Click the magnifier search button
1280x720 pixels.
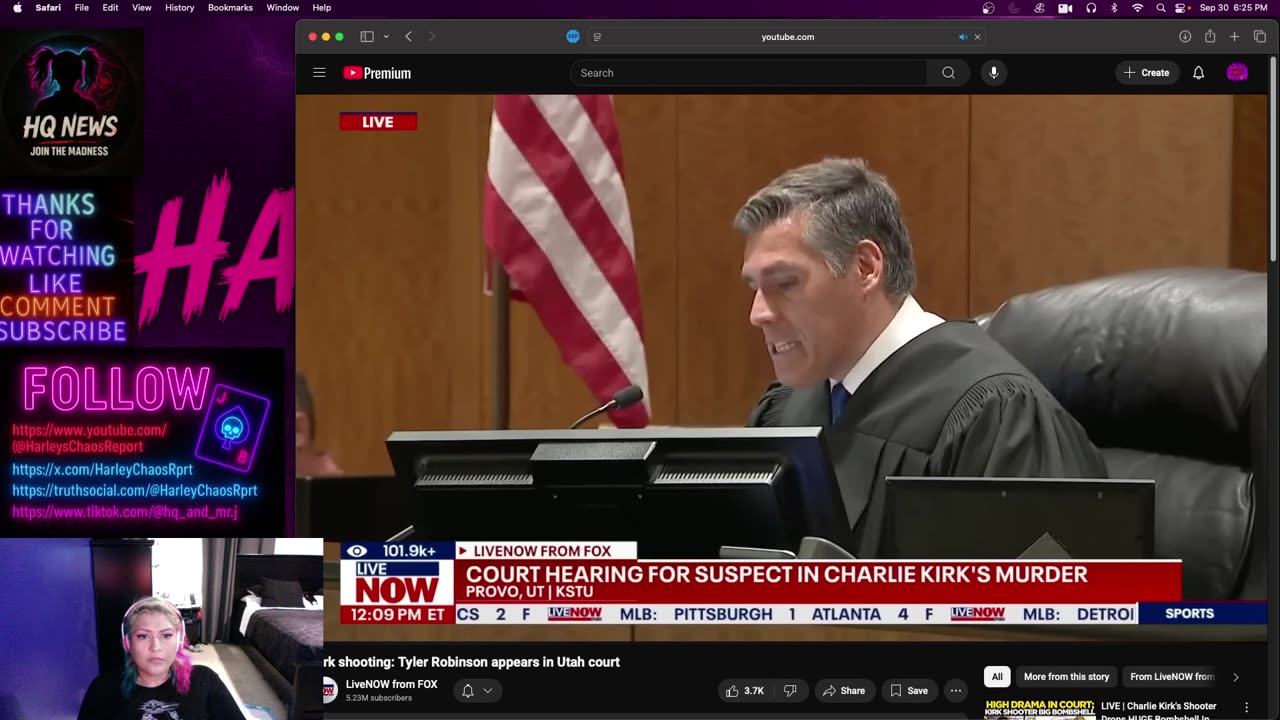948,73
